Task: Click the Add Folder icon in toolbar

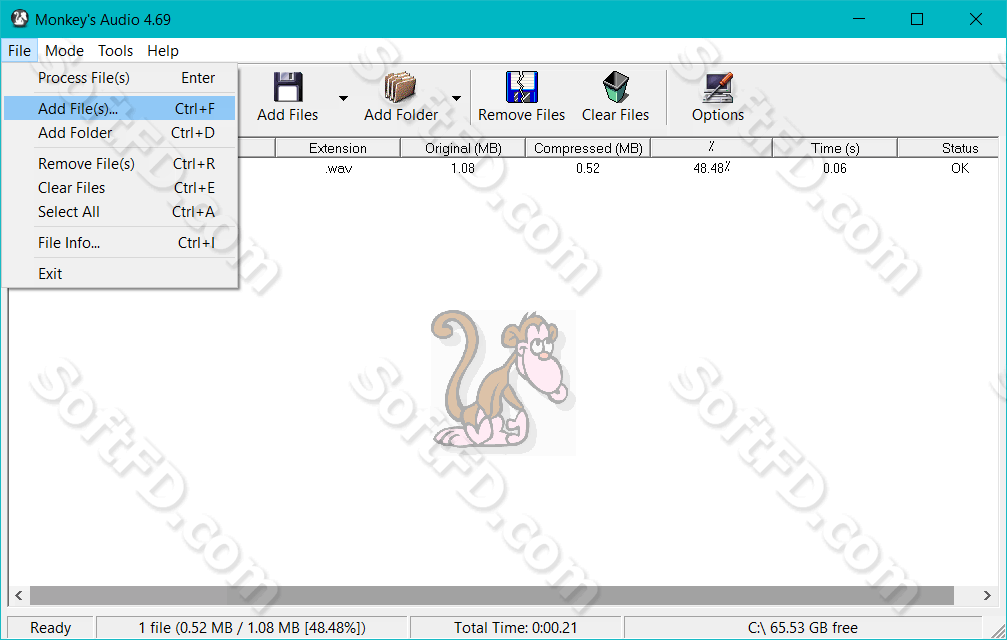Action: 401,87
